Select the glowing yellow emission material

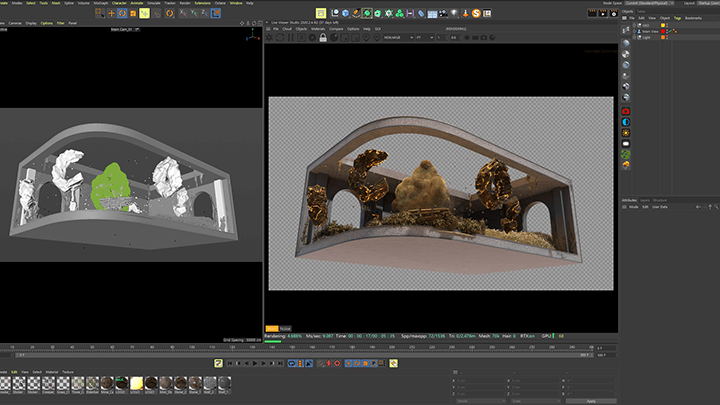[x=136, y=383]
